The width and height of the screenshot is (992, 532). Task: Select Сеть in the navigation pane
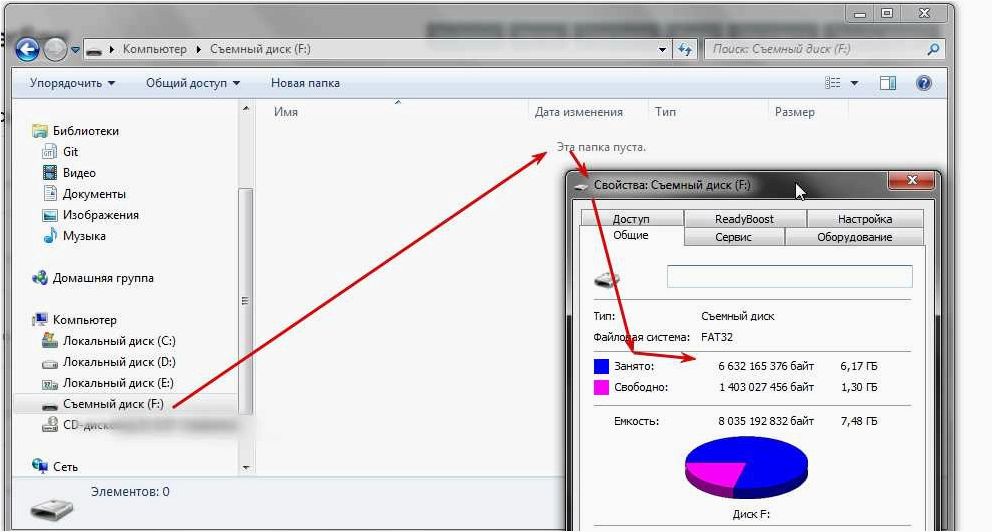pos(65,467)
